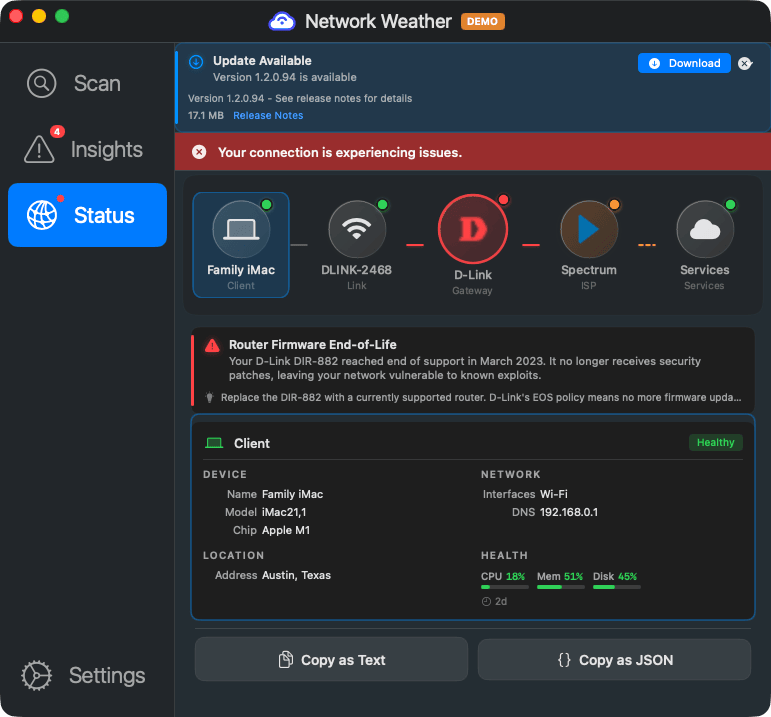Click the Mem 51% usage bar
771x717 pixels.
click(x=561, y=587)
